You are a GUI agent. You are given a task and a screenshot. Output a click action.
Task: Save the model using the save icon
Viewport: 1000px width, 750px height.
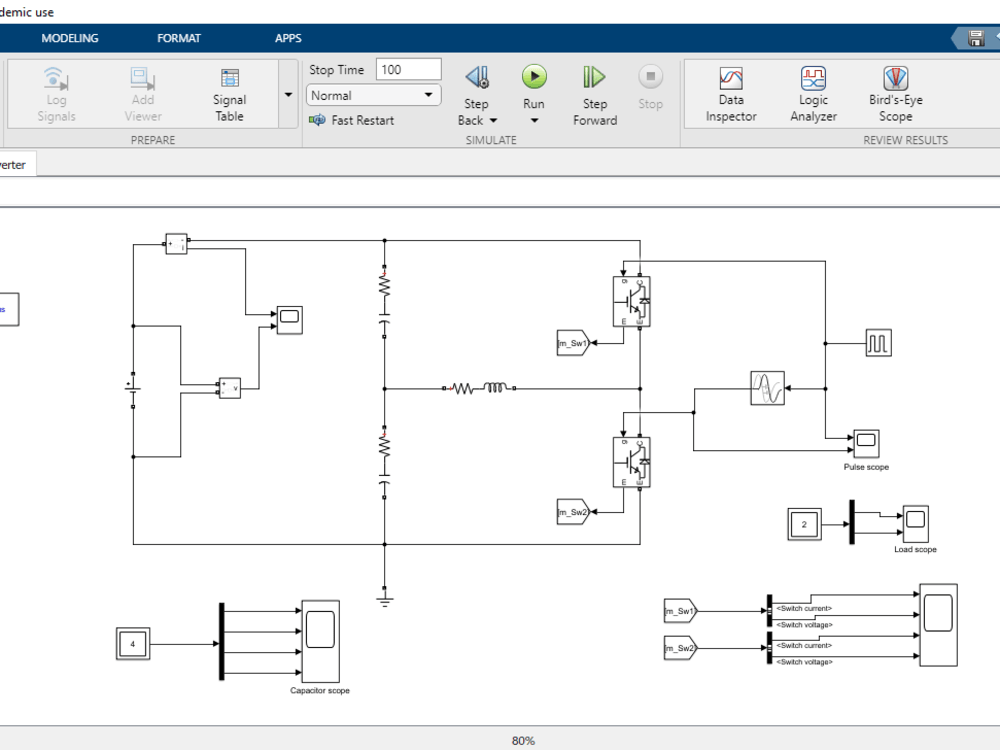click(x=975, y=38)
